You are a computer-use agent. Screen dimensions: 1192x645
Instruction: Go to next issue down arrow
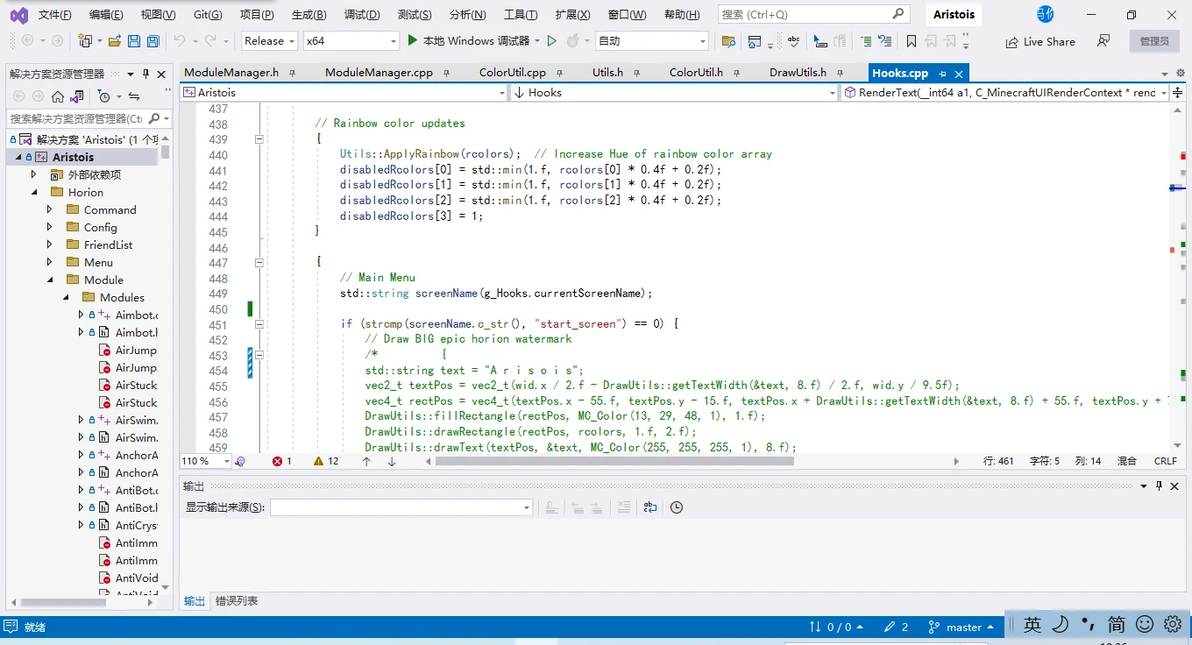click(x=392, y=461)
